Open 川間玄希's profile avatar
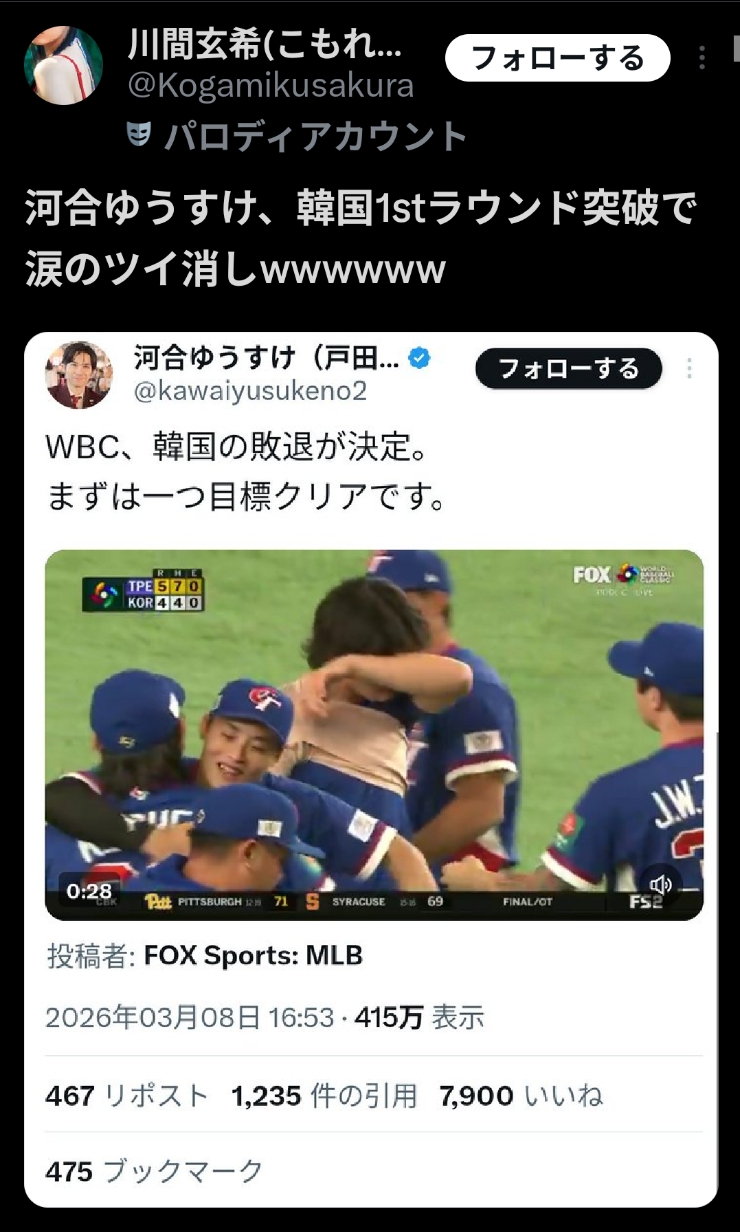This screenshot has height=1232, width=740. click(63, 65)
